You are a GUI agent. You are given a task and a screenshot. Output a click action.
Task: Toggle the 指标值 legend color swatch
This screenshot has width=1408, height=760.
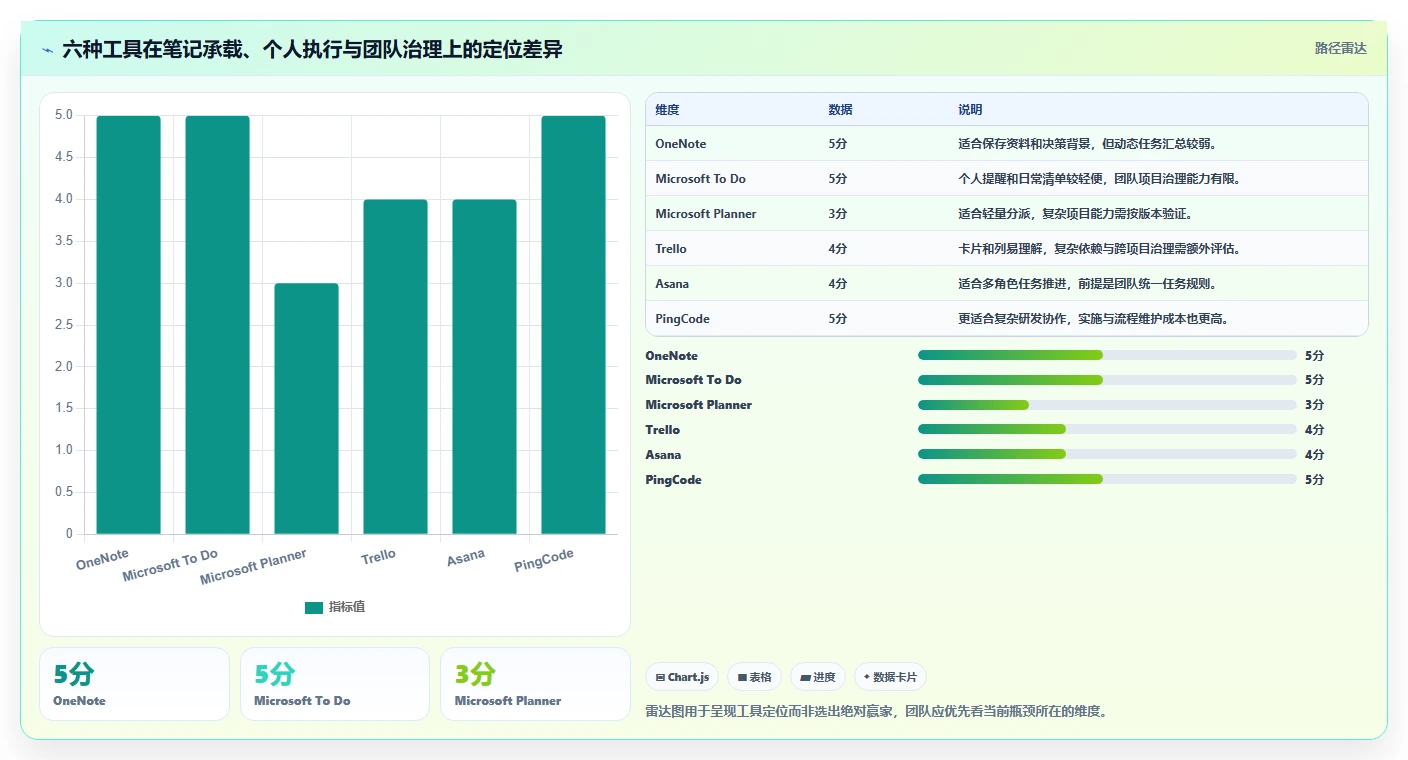(x=314, y=607)
